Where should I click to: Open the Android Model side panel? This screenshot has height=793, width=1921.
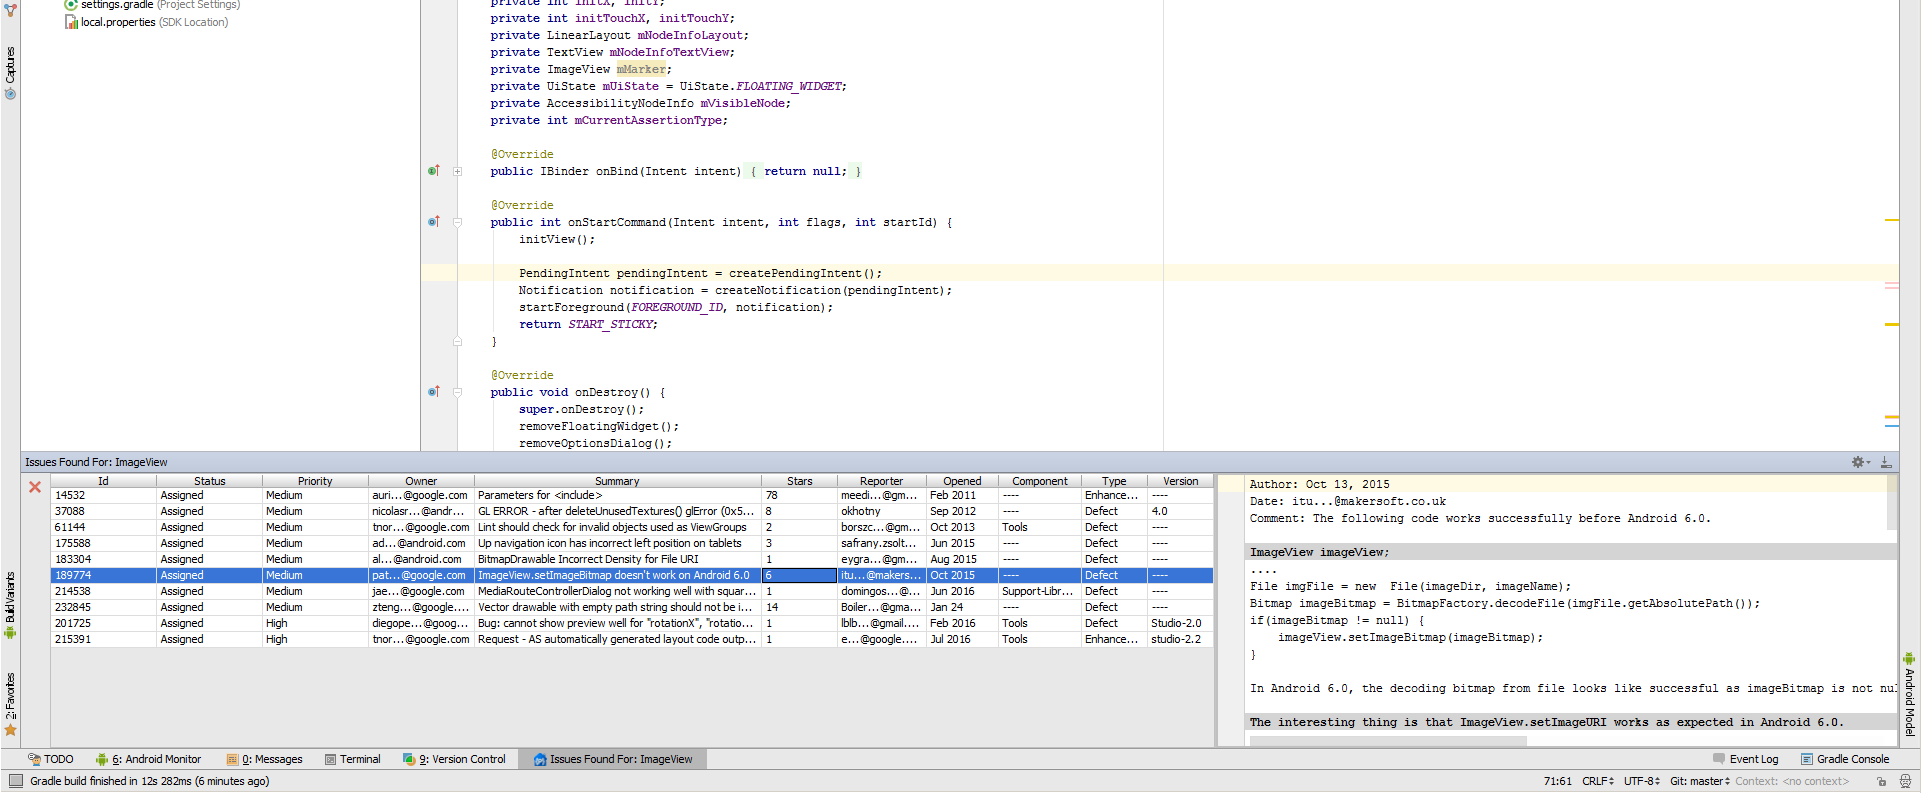[1909, 695]
